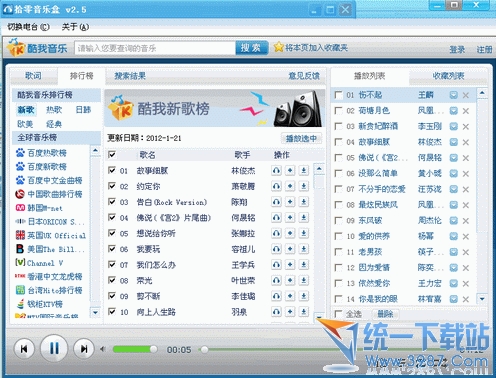
Task: Download song 08 荣光
Action: 304,280
